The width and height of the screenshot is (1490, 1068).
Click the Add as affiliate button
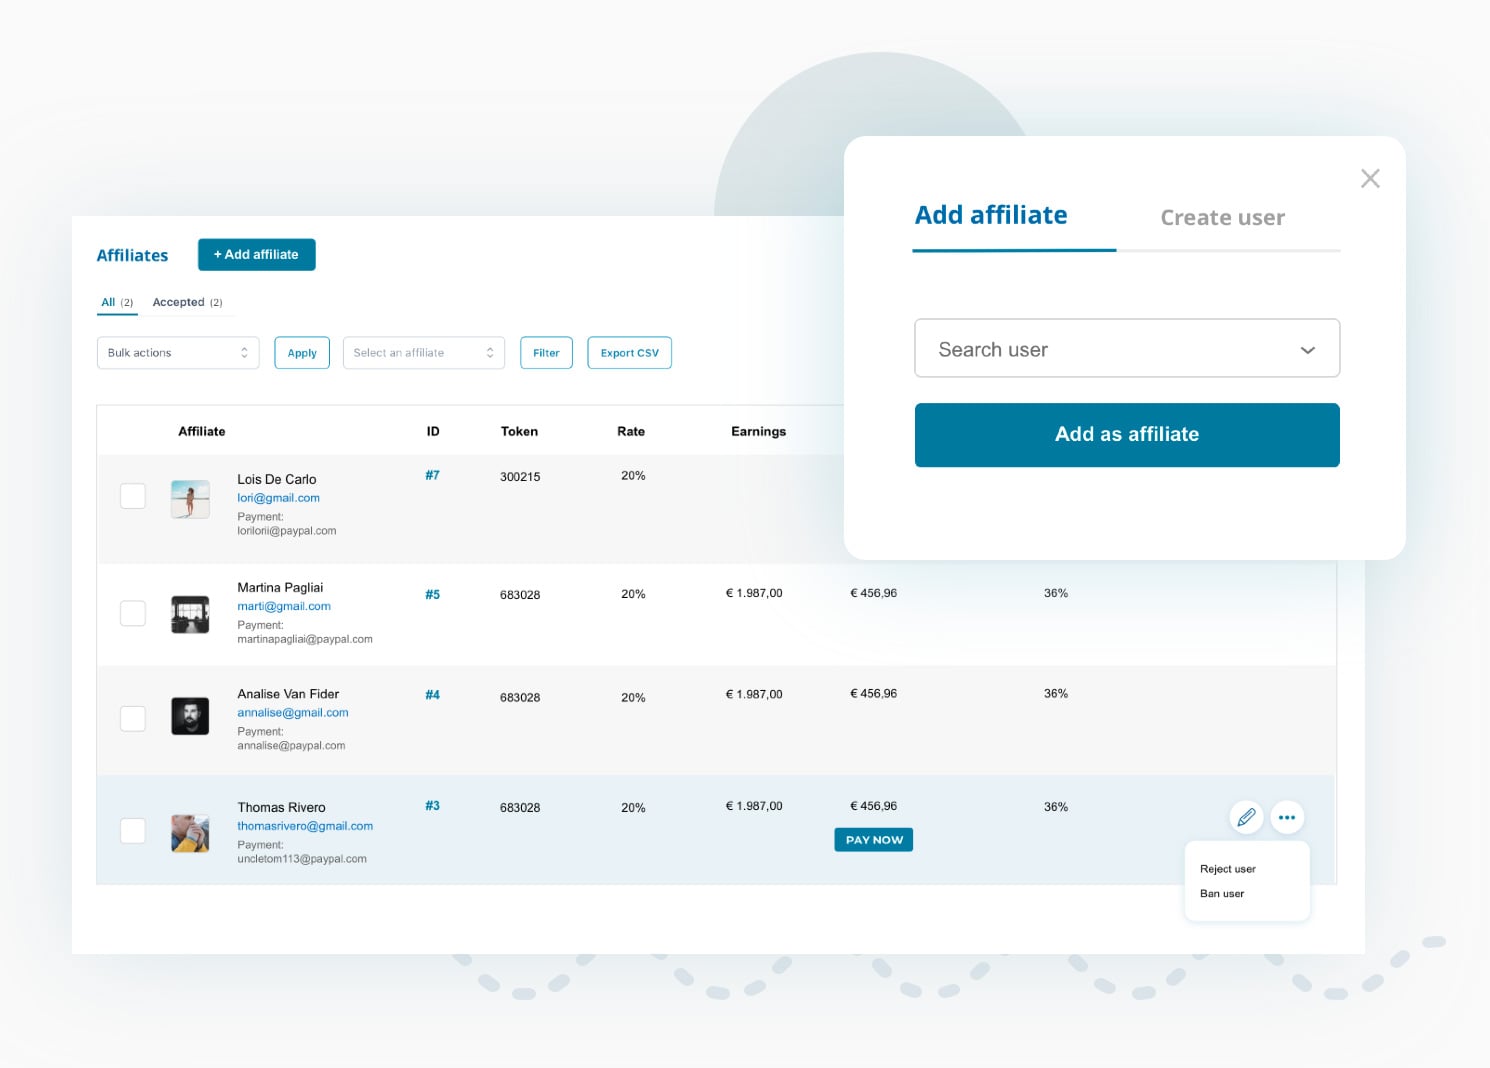coord(1126,434)
